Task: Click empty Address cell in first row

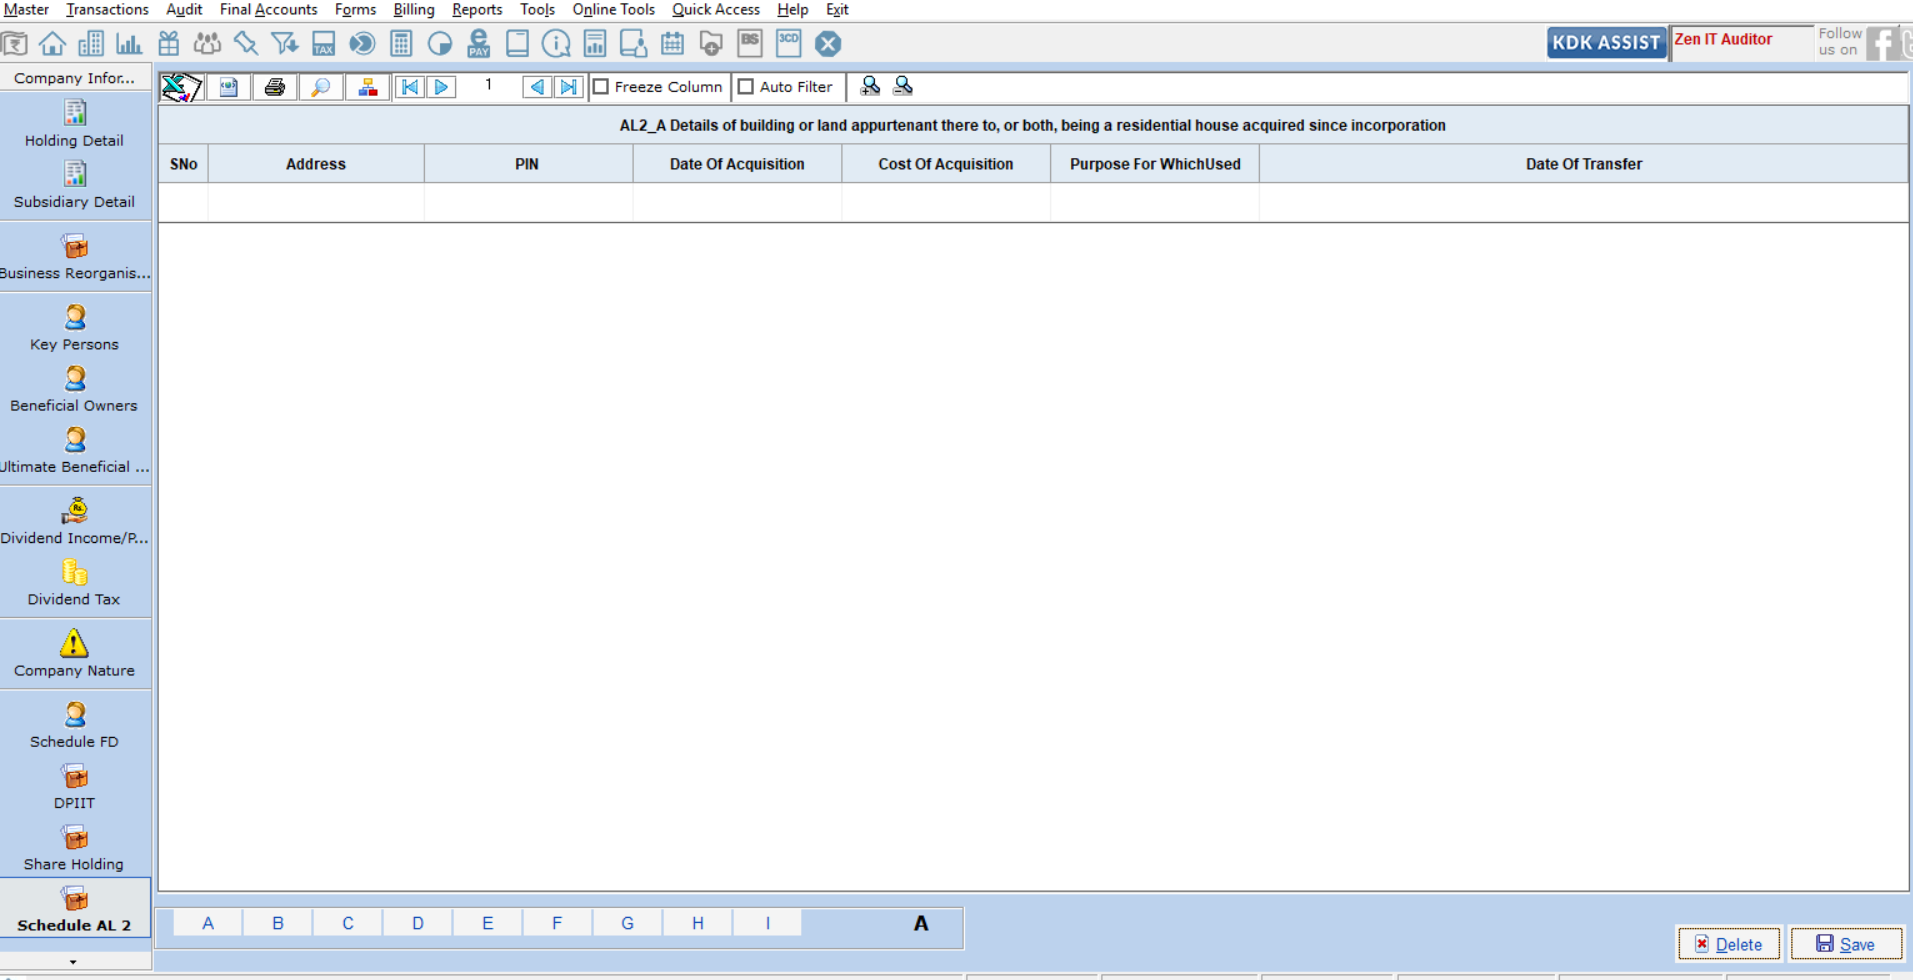Action: point(316,202)
